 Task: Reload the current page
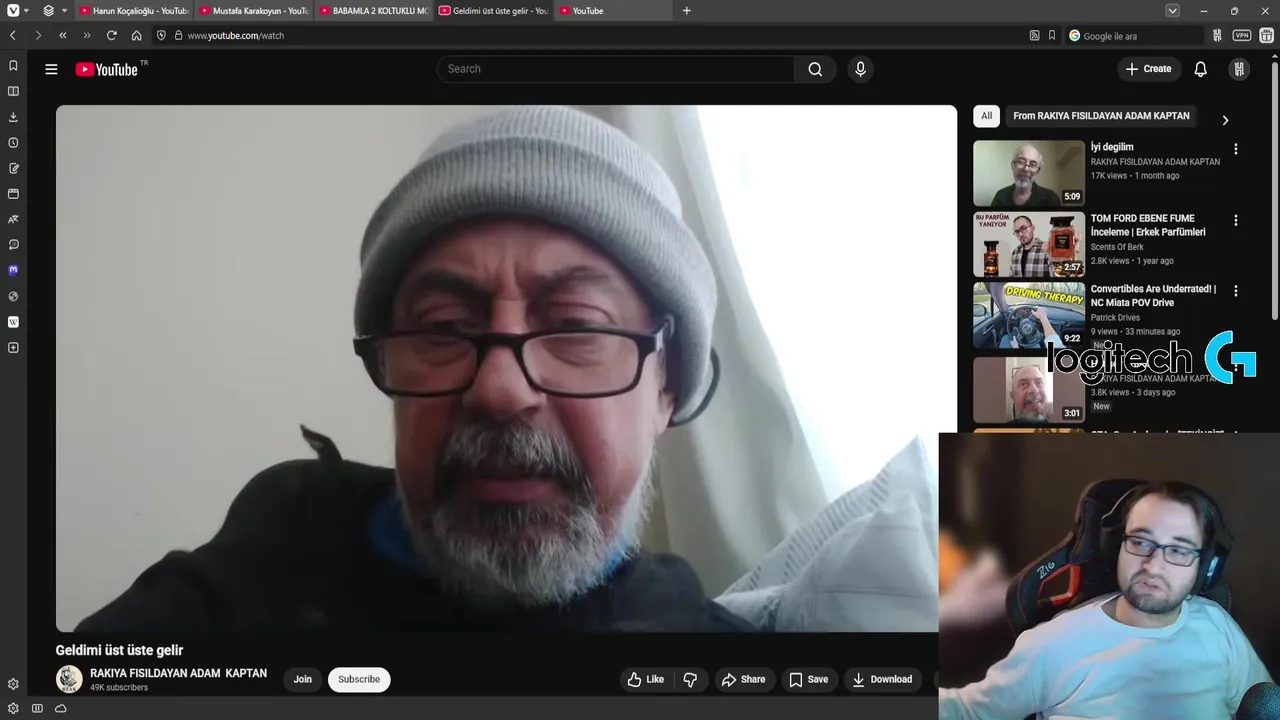[111, 35]
